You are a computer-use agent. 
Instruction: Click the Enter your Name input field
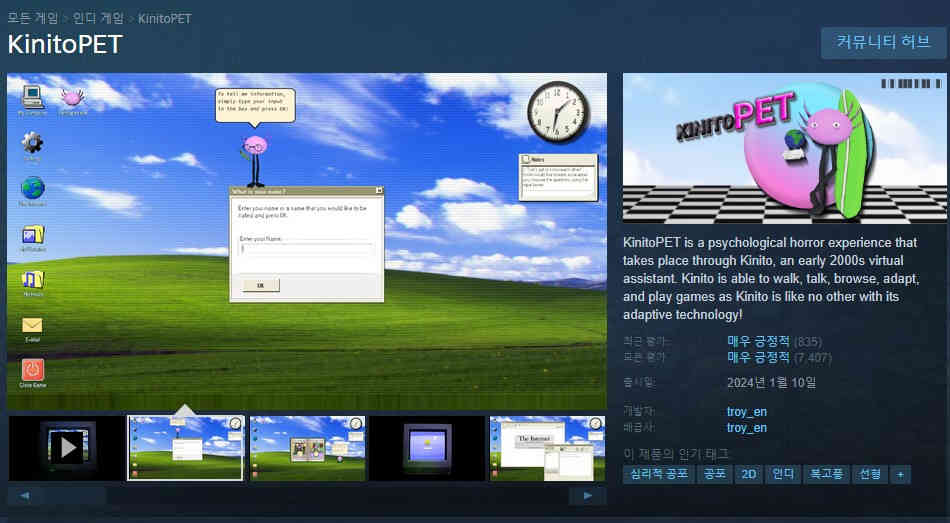tap(307, 248)
